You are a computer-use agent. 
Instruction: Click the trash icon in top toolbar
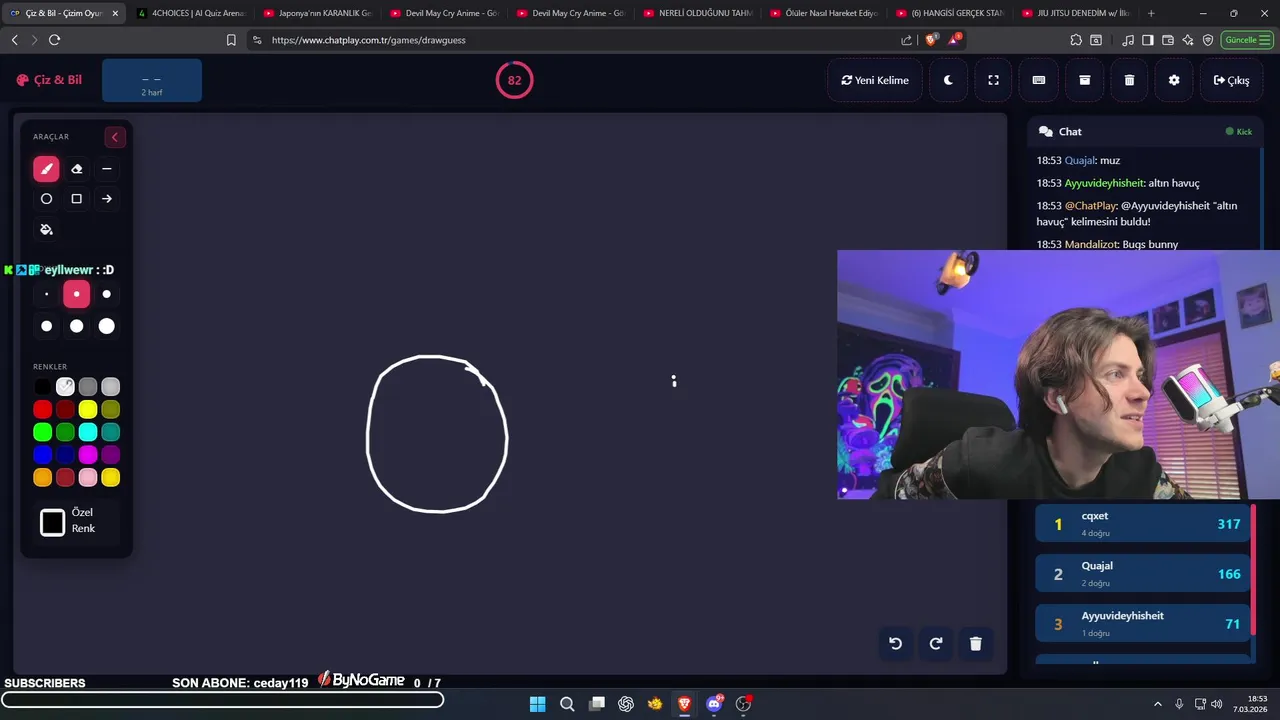[x=1129, y=80]
